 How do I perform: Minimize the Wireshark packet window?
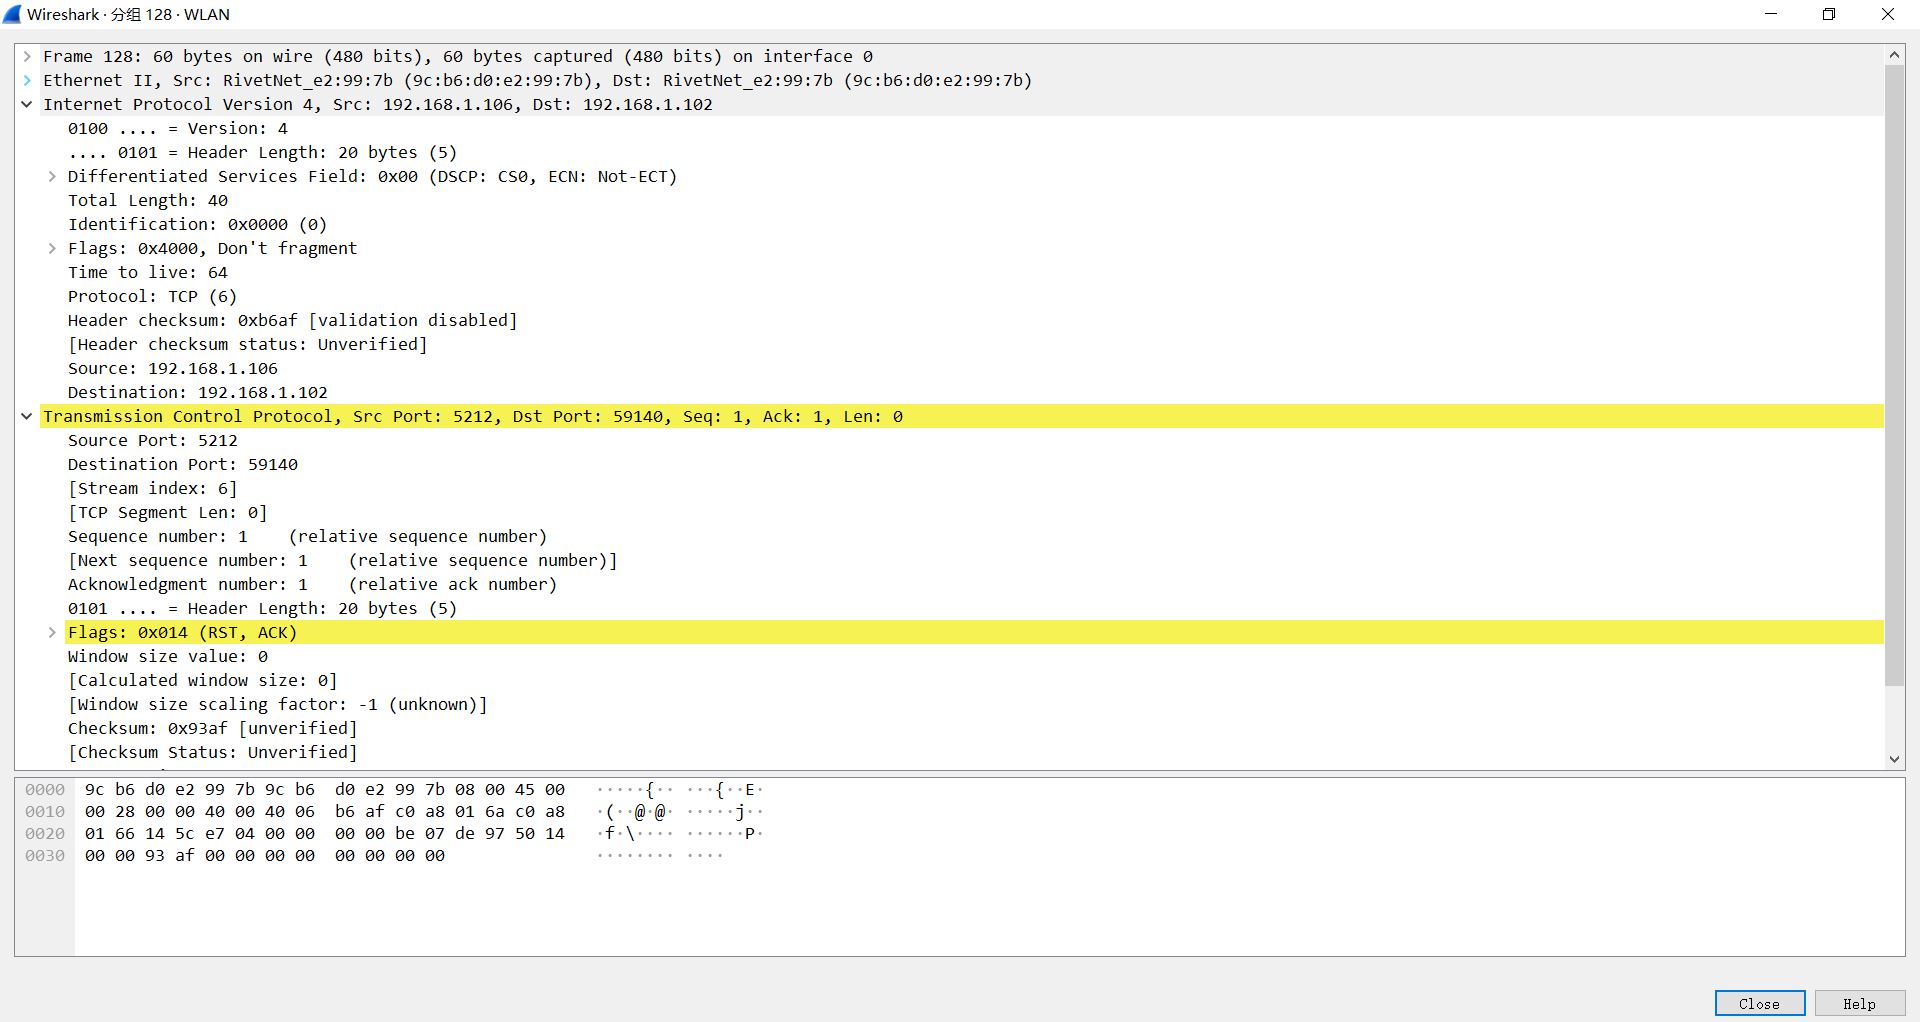[x=1771, y=14]
